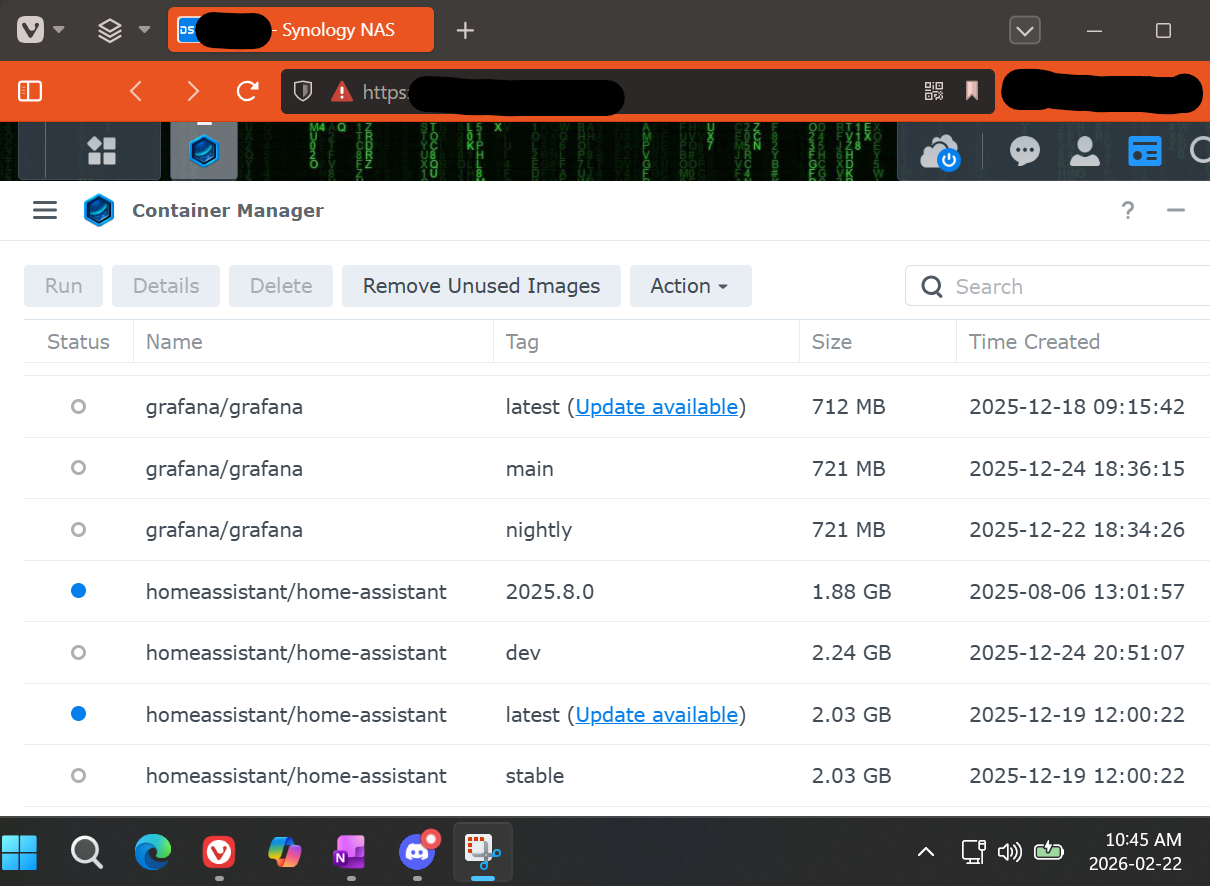Click the QR code icon in address bar
Viewport: 1210px width, 886px height.
click(934, 92)
